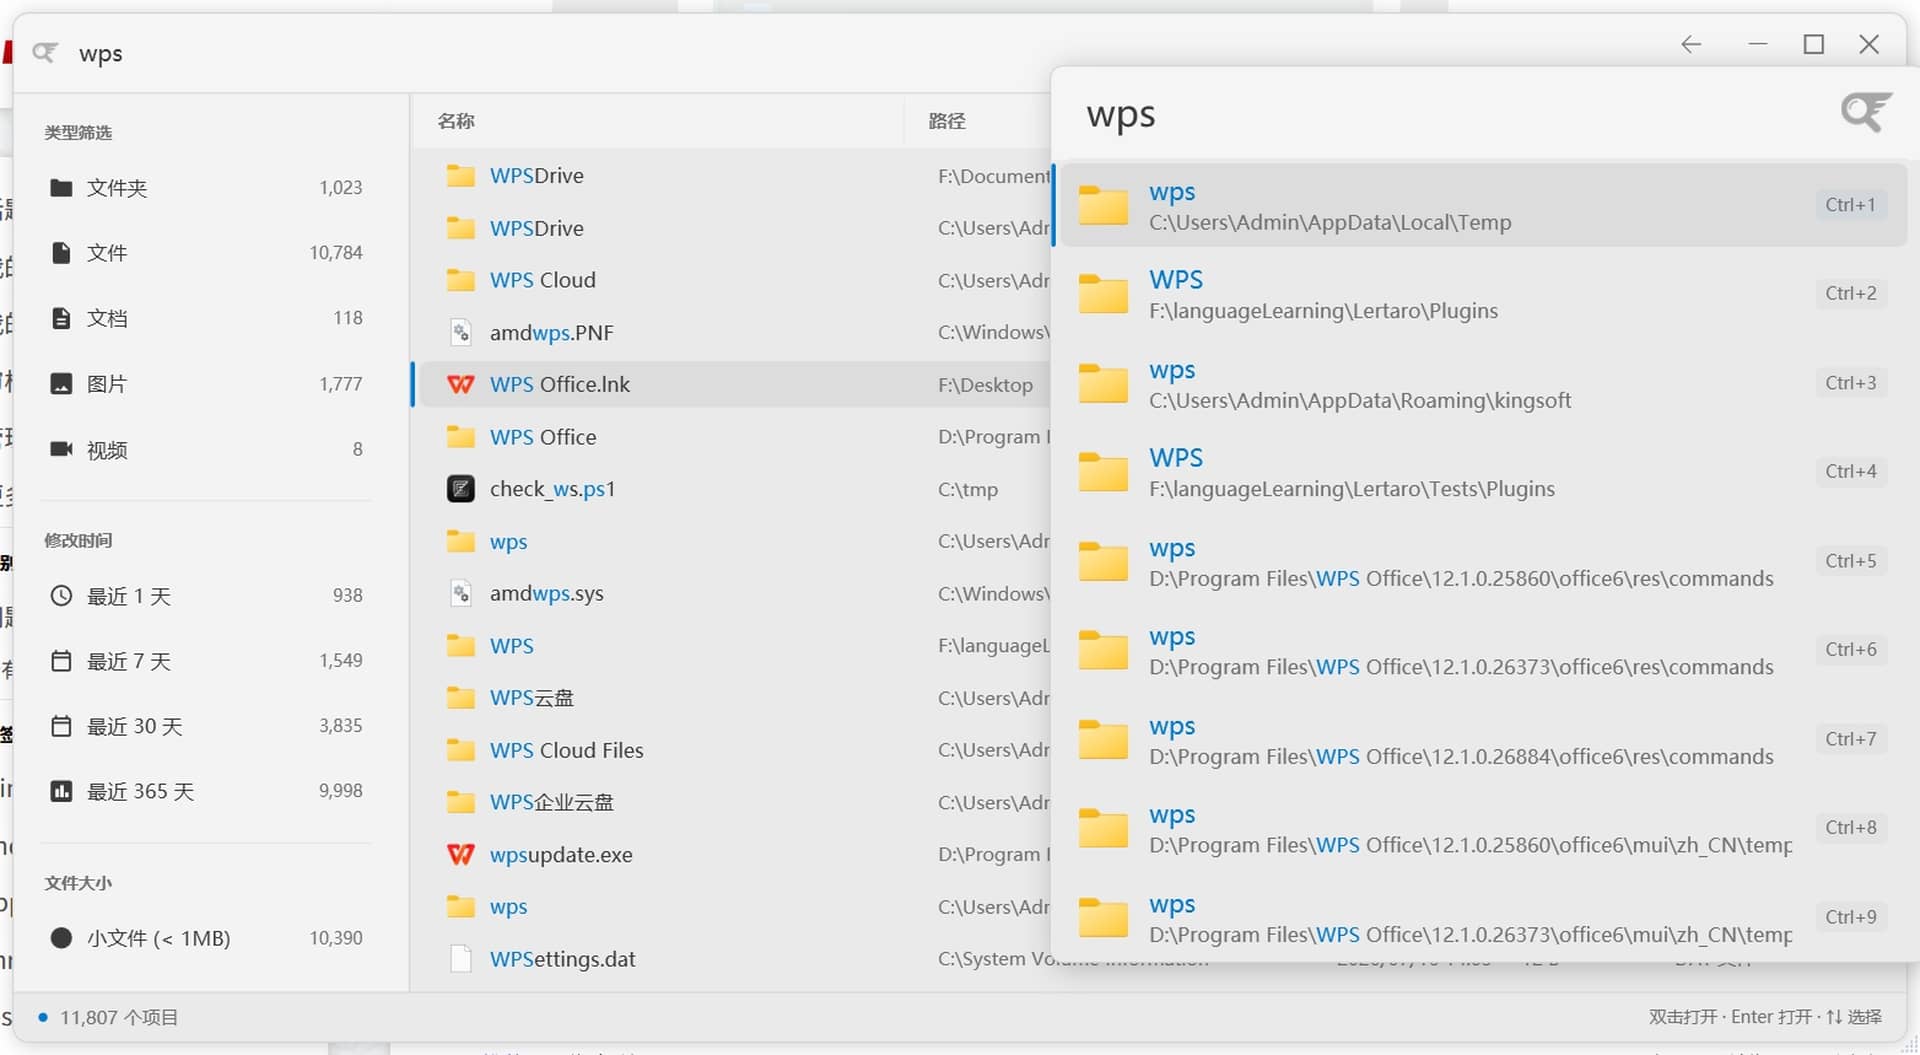
Task: Select 小文件 (< 1MB) size filter
Action: tap(205, 938)
